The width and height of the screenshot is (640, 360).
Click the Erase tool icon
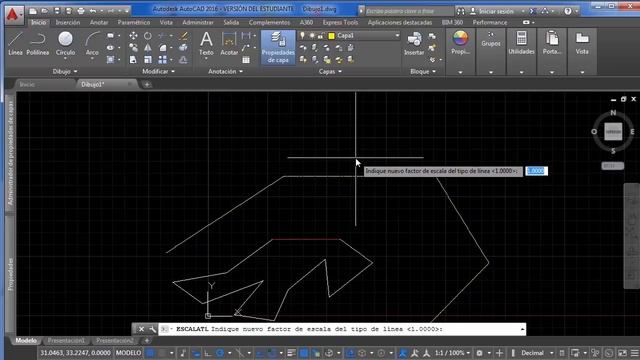[184, 36]
